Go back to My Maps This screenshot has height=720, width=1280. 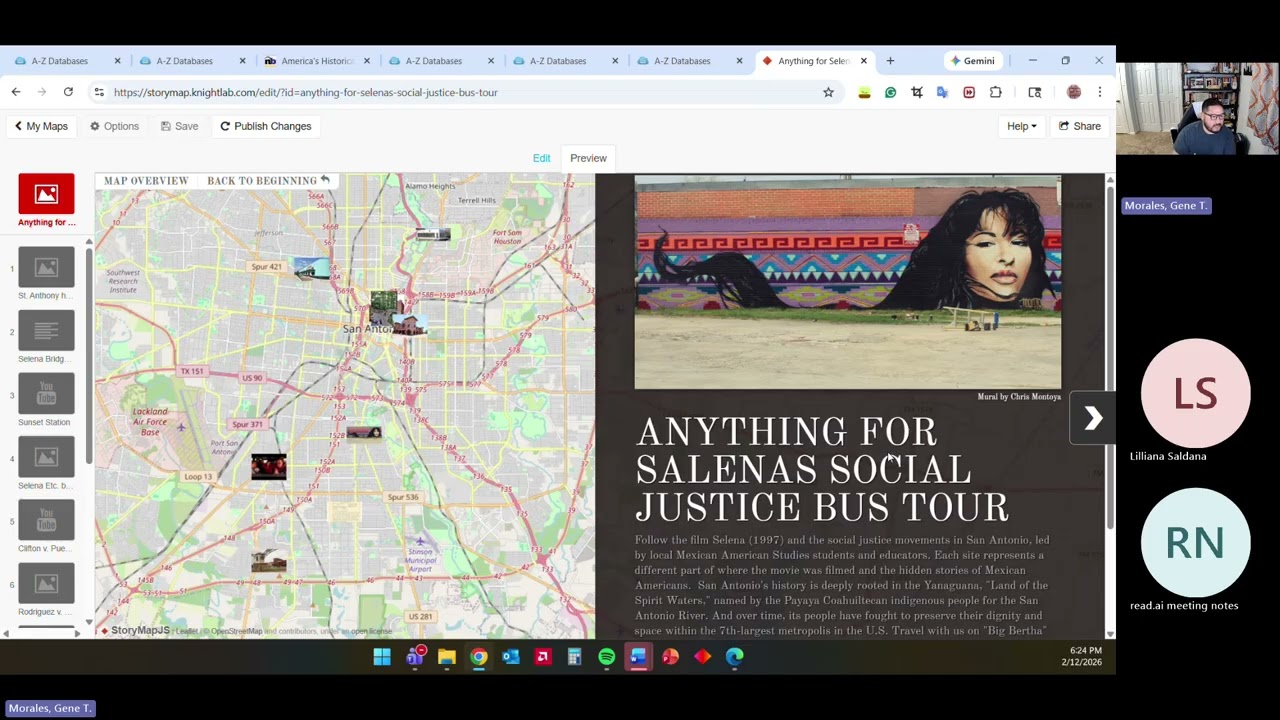point(41,126)
